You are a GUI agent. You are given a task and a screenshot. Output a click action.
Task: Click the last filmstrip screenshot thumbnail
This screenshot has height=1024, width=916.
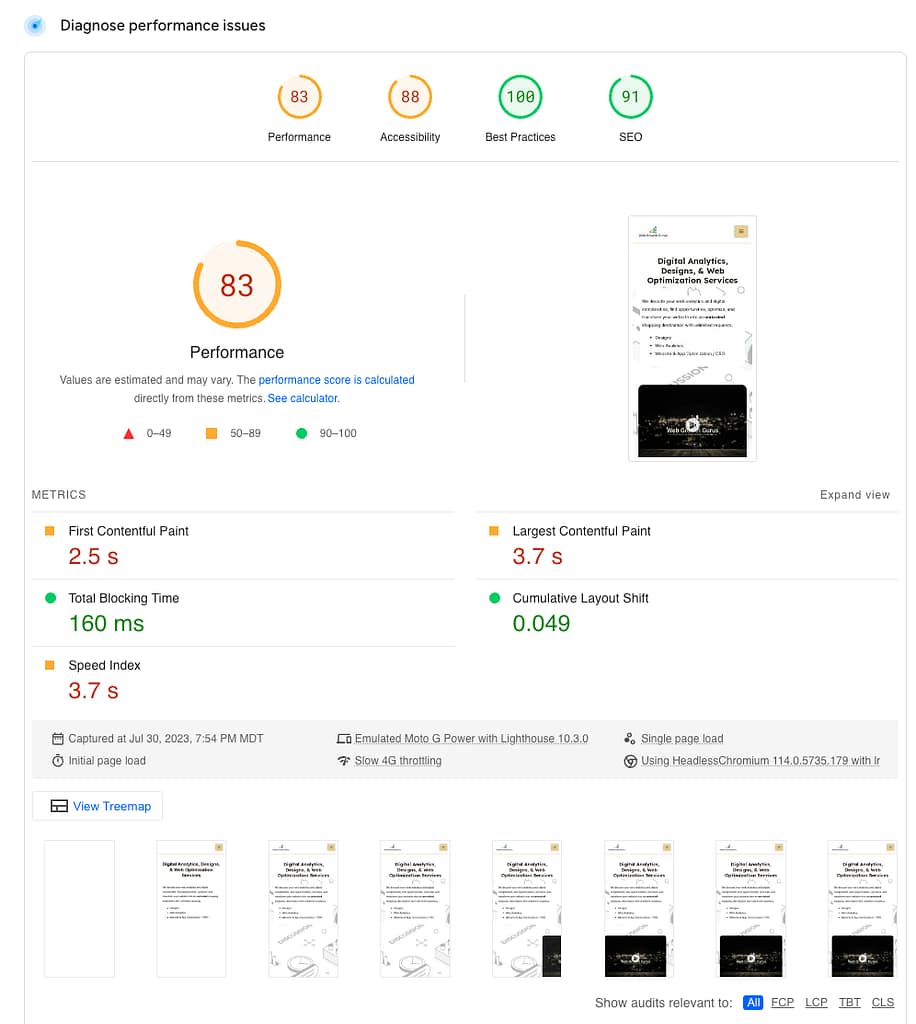(862, 908)
